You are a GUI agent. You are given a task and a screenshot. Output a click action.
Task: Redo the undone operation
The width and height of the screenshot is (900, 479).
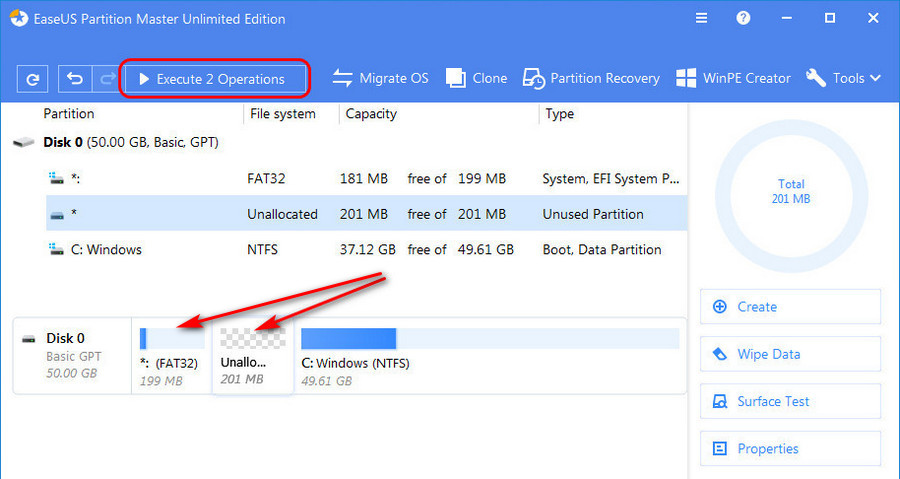point(107,79)
